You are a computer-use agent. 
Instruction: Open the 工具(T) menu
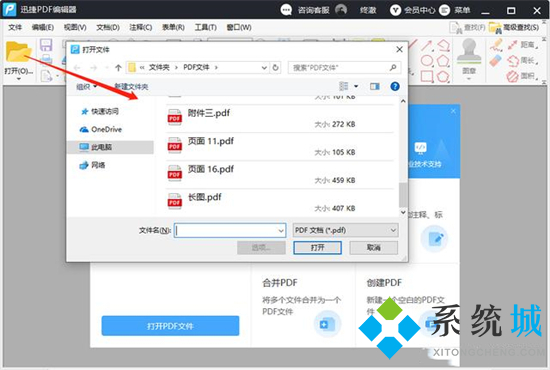tap(206, 27)
